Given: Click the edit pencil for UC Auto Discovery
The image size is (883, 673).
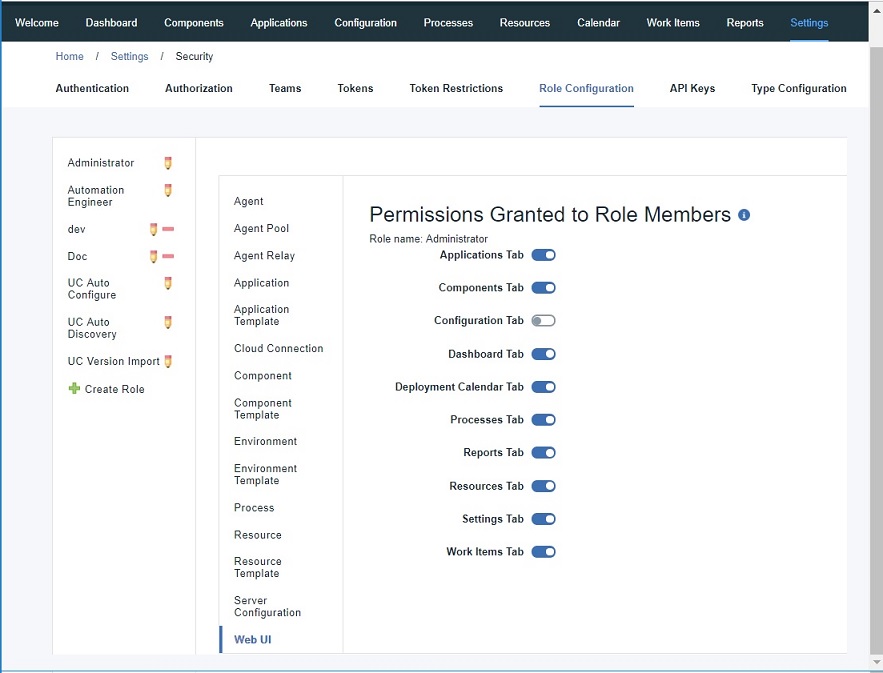Looking at the screenshot, I should pyautogui.click(x=168, y=322).
